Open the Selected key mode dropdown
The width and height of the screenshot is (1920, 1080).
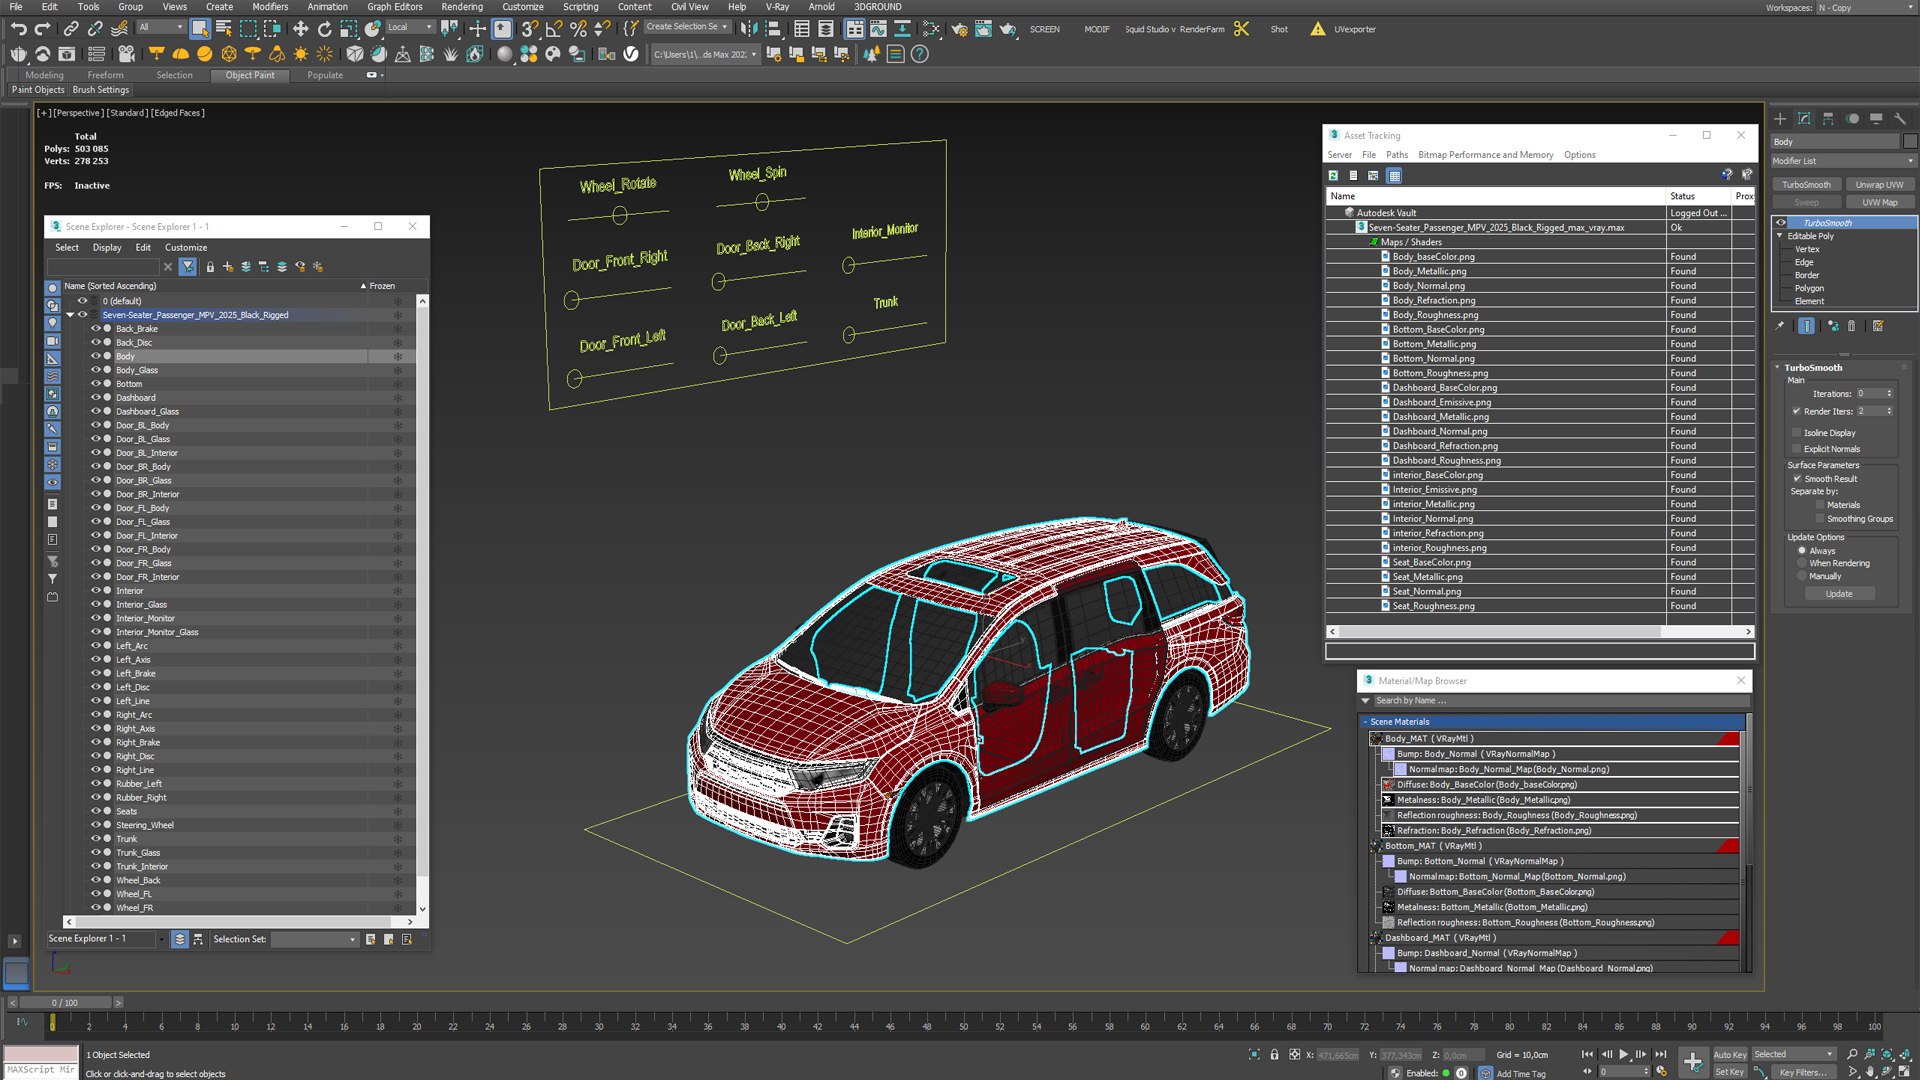(x=1794, y=1054)
